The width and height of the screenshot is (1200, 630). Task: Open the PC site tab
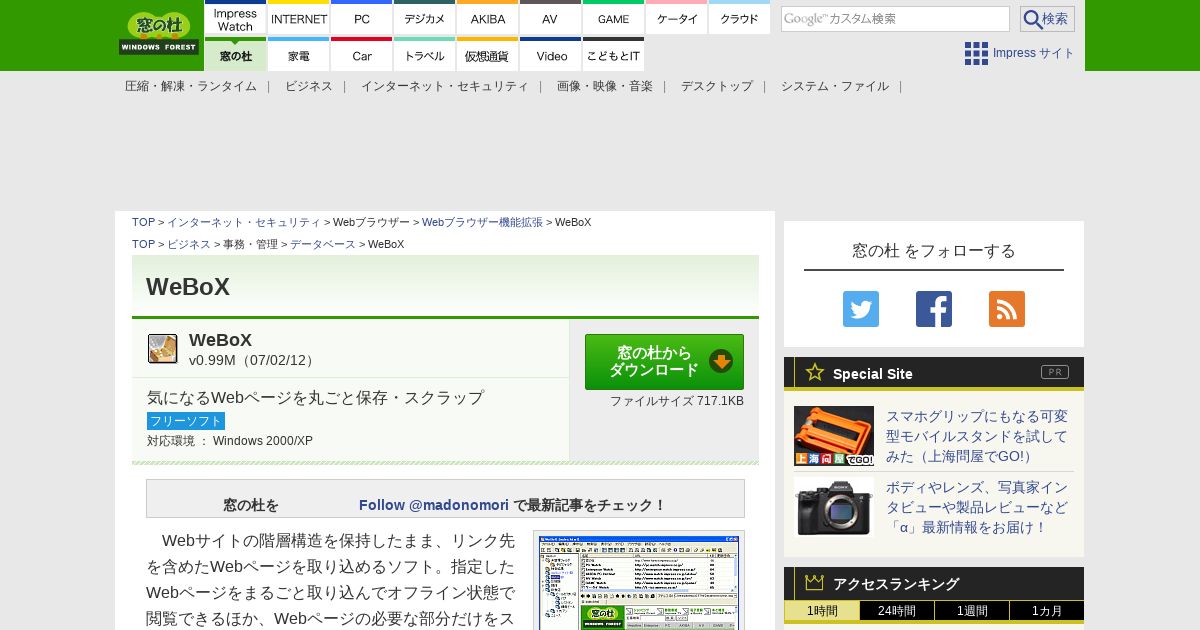point(362,19)
